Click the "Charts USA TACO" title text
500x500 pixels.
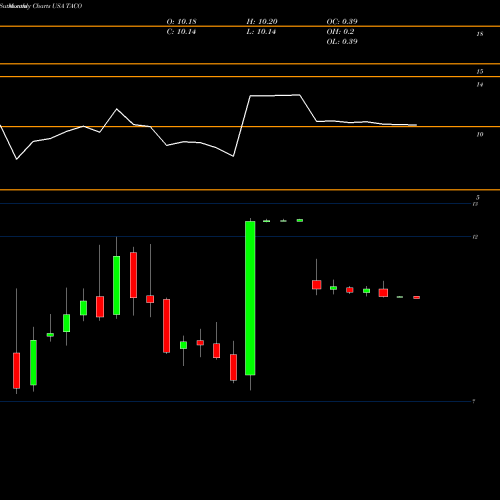[57, 6]
